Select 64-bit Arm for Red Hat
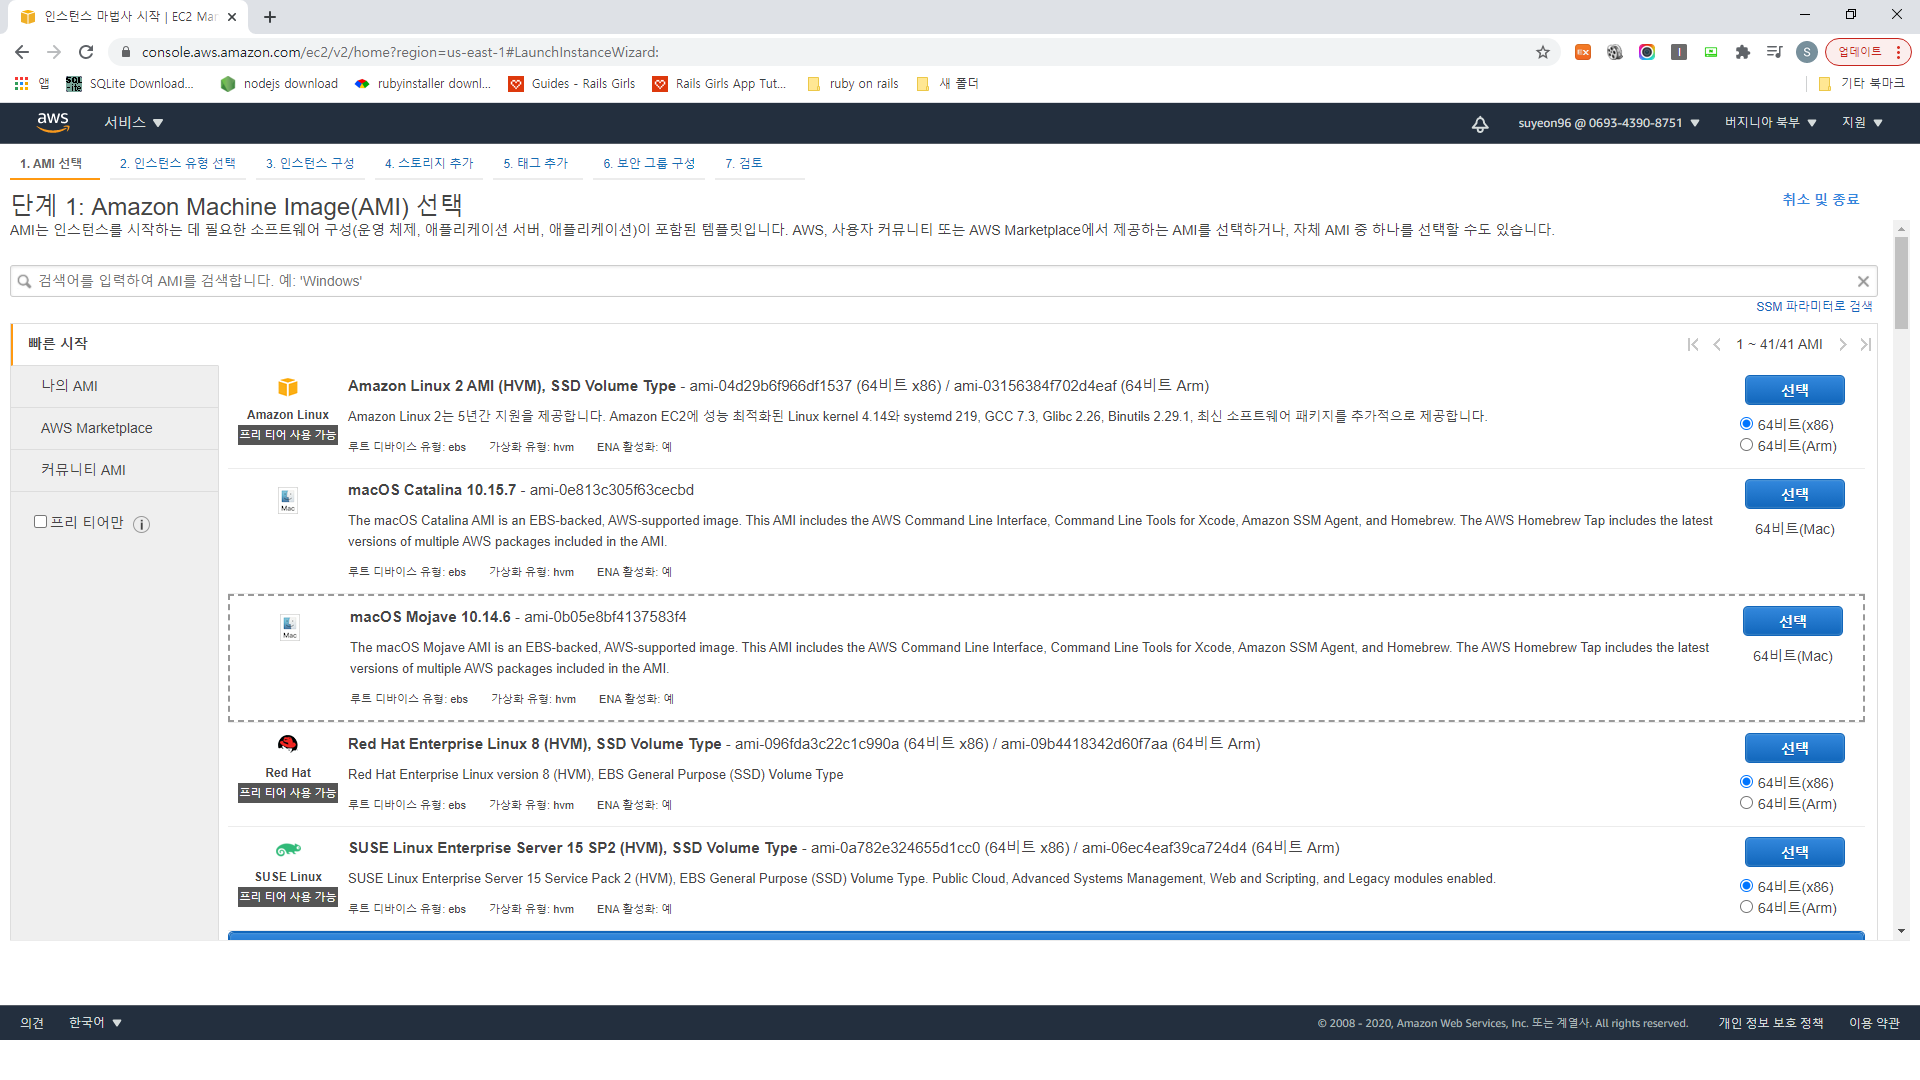The width and height of the screenshot is (1920, 1080). [x=1746, y=803]
